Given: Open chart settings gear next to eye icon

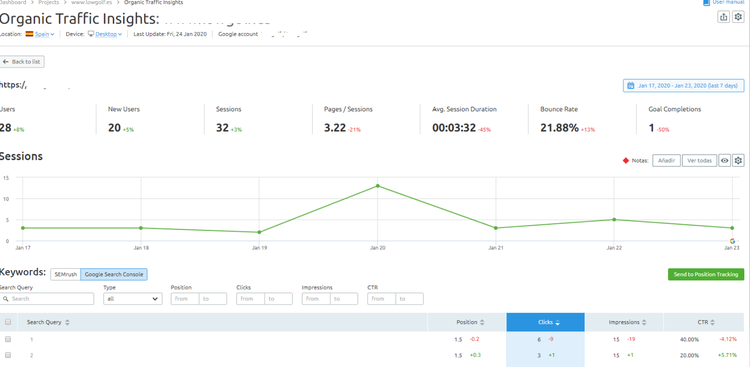Looking at the screenshot, I should point(739,161).
